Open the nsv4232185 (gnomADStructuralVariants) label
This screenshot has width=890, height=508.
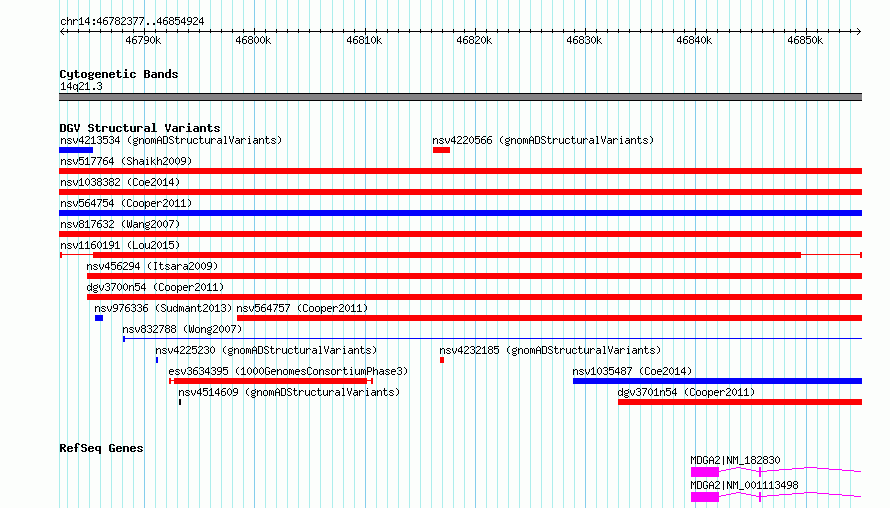tap(551, 350)
